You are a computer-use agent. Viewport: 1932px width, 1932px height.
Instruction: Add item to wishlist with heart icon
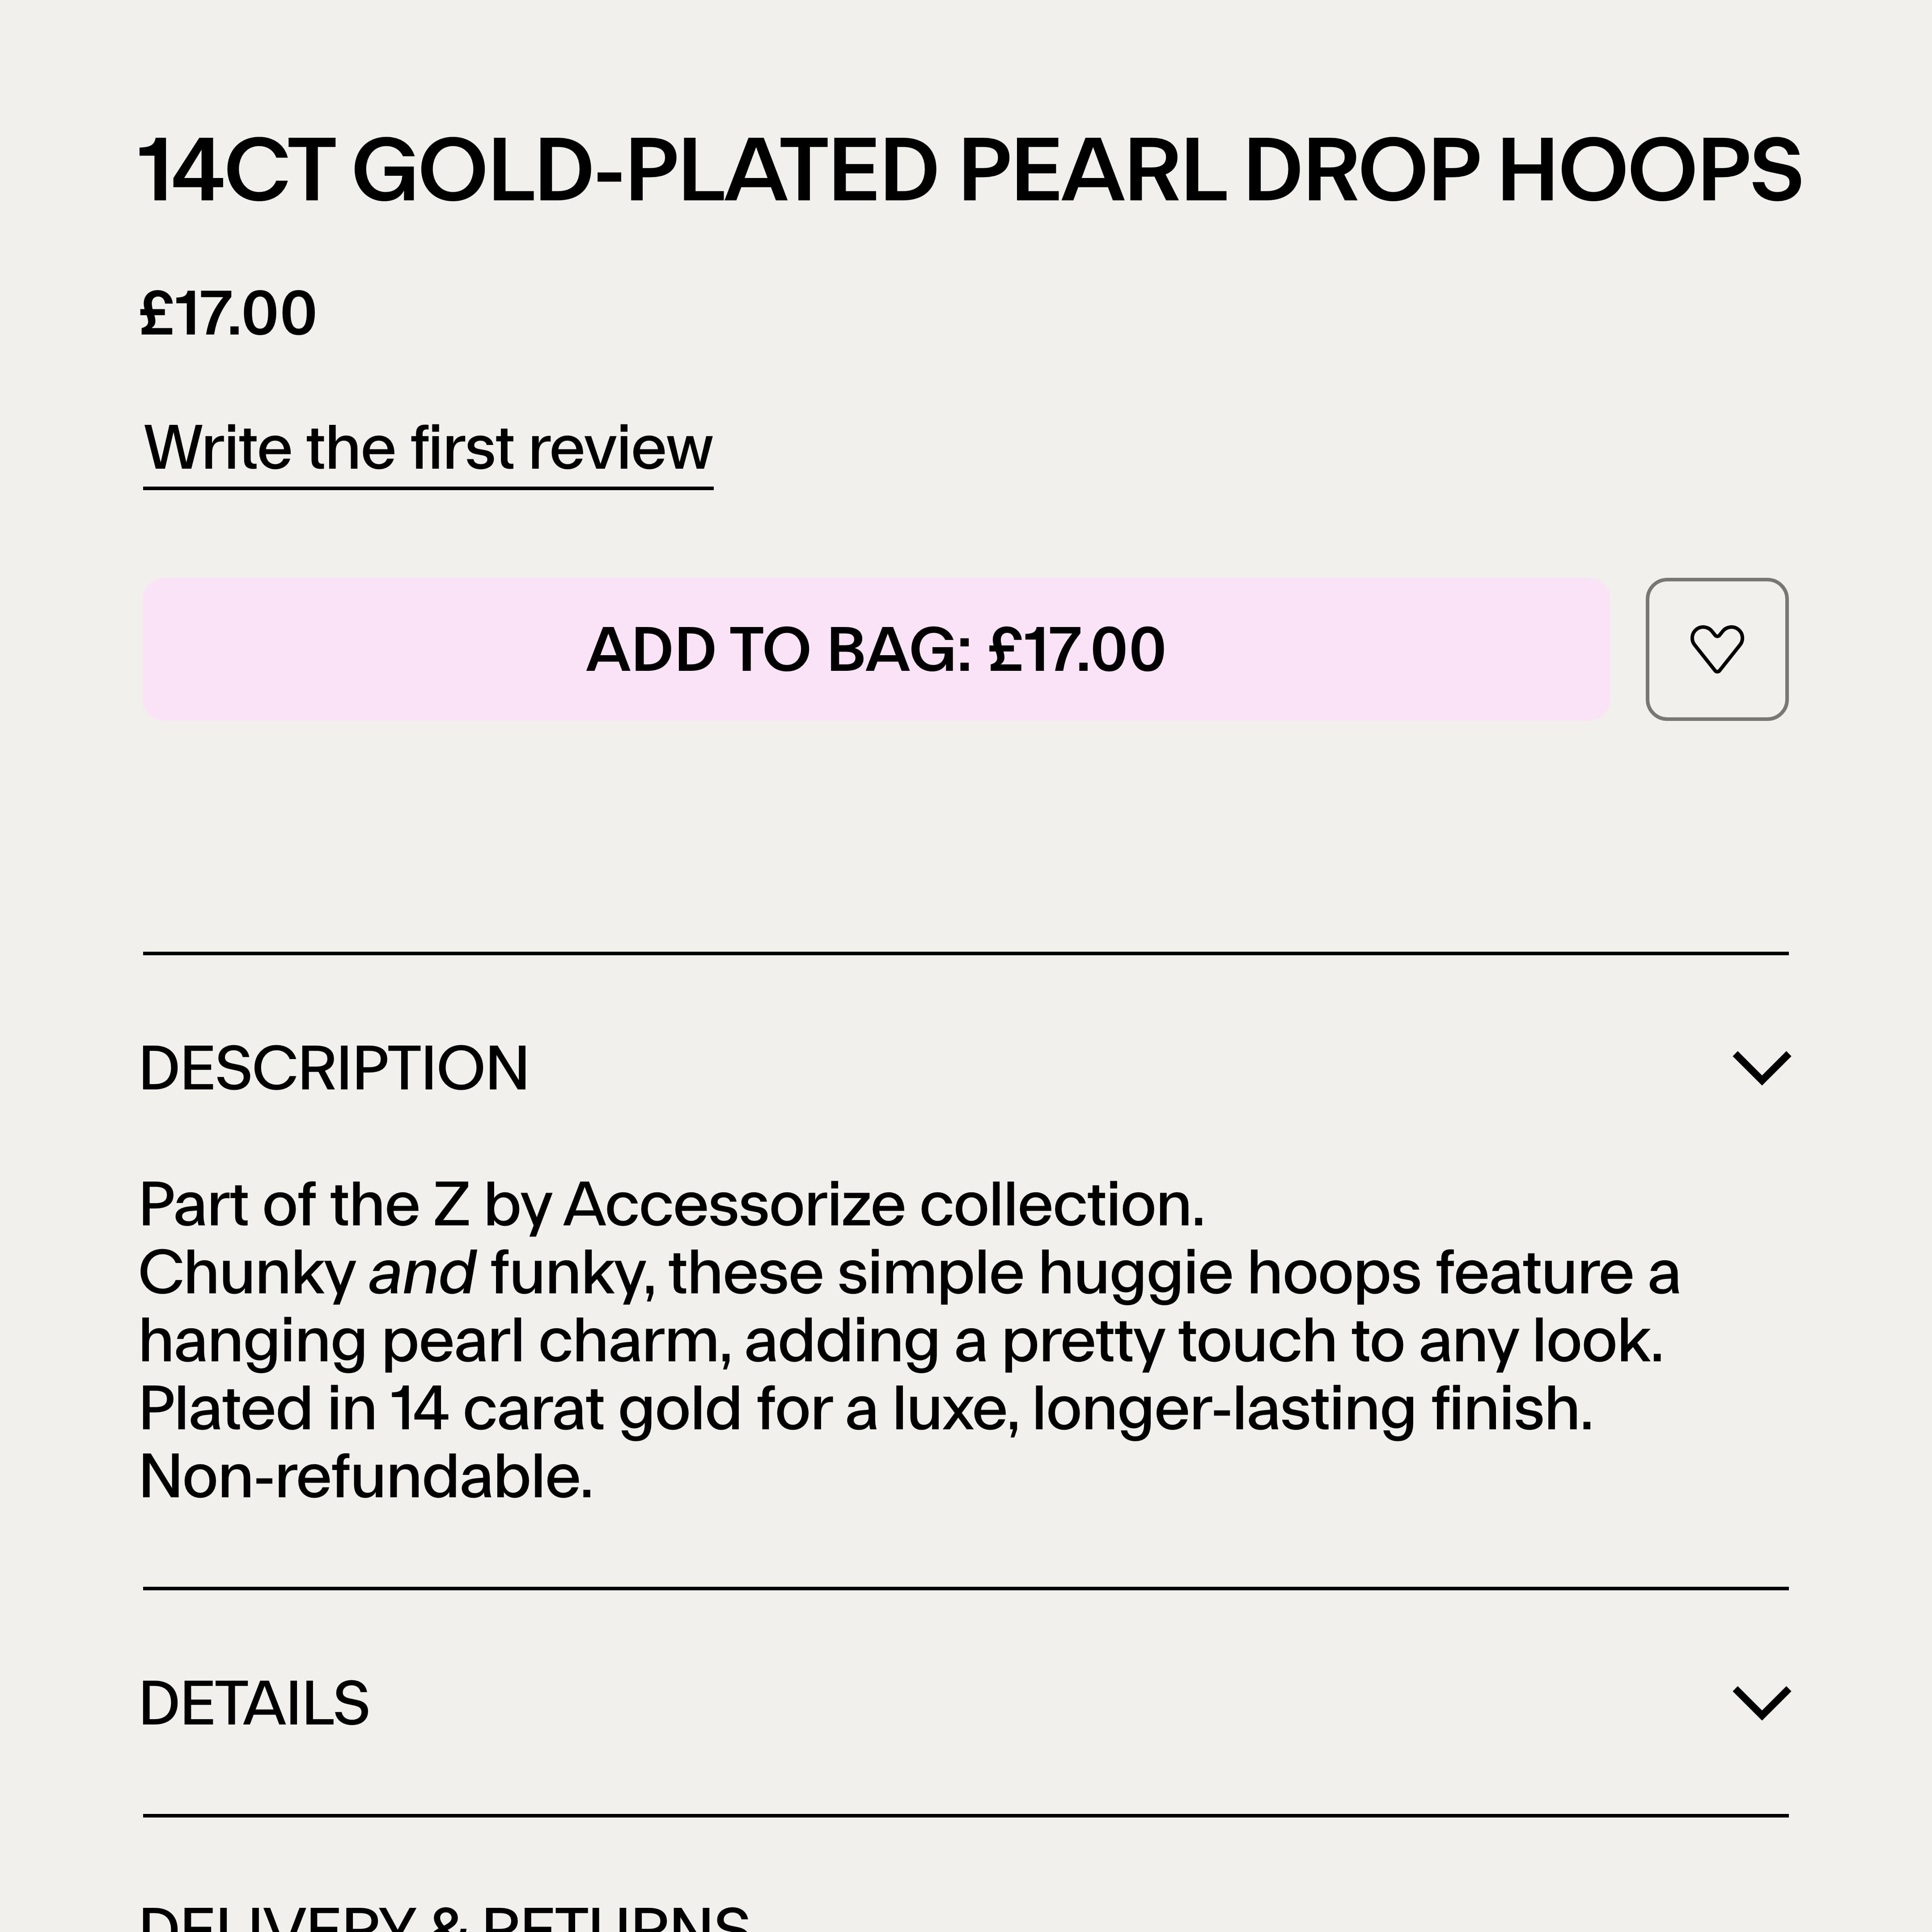click(x=1716, y=649)
